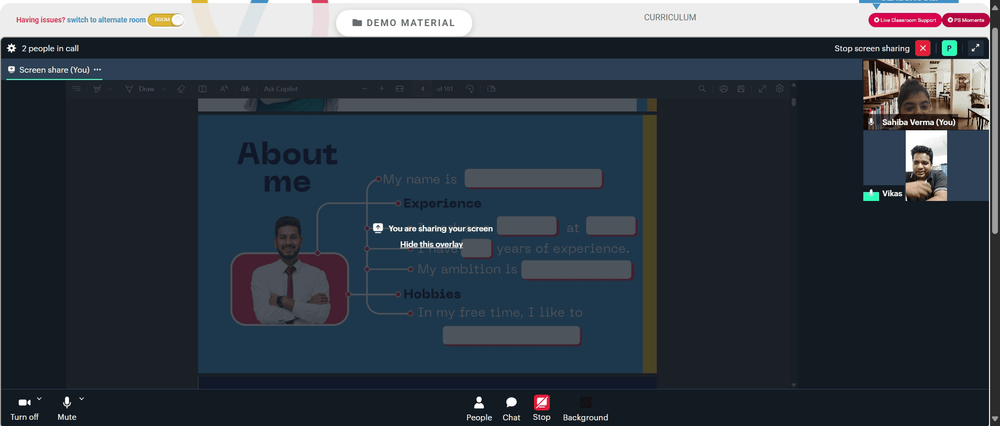Click the PDF page view layout icon

point(202,89)
